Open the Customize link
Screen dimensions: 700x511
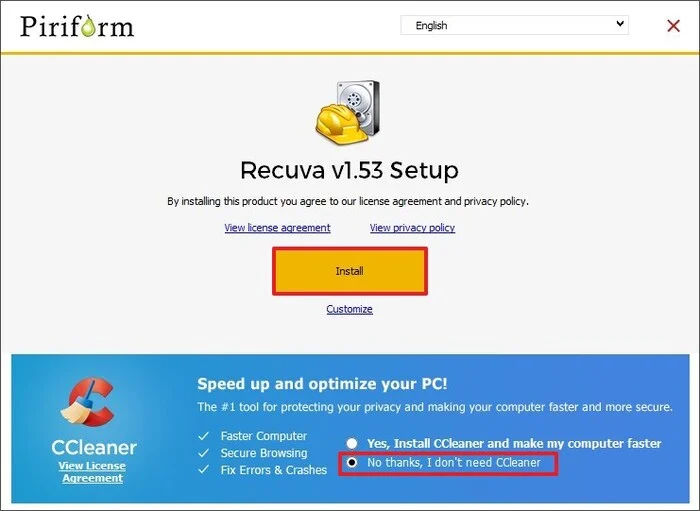[x=349, y=309]
